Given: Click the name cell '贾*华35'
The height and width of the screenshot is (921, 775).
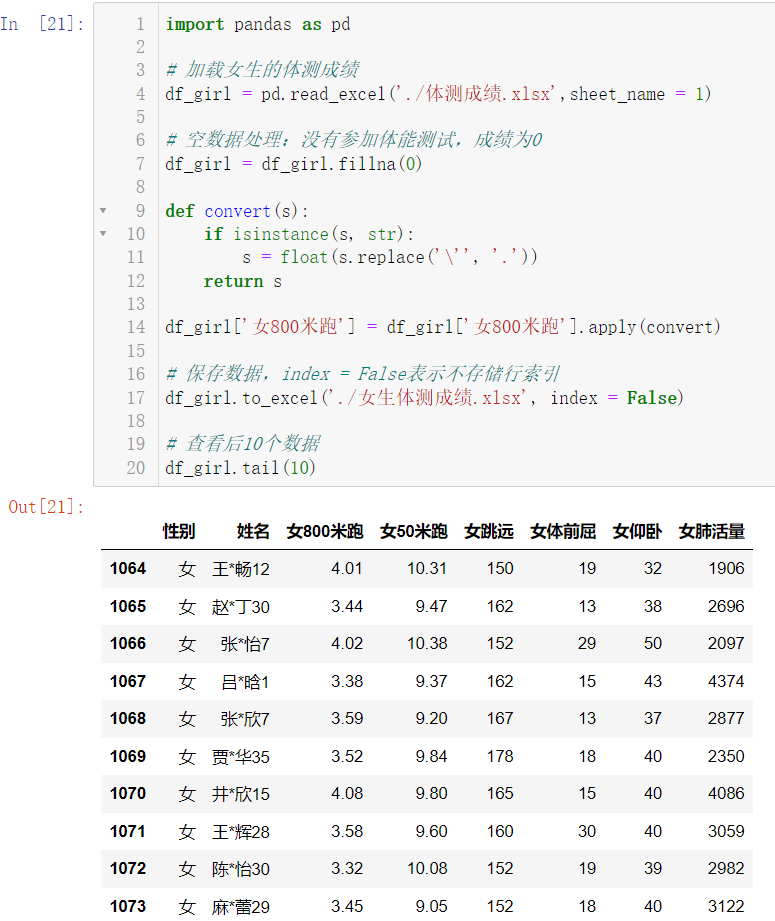Looking at the screenshot, I should [x=241, y=757].
